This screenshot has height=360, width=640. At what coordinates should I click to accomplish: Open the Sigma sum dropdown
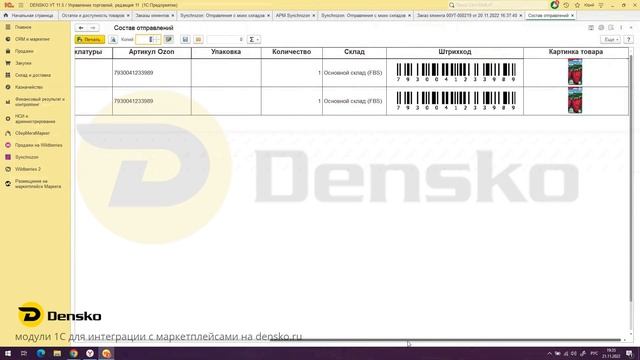tap(254, 40)
